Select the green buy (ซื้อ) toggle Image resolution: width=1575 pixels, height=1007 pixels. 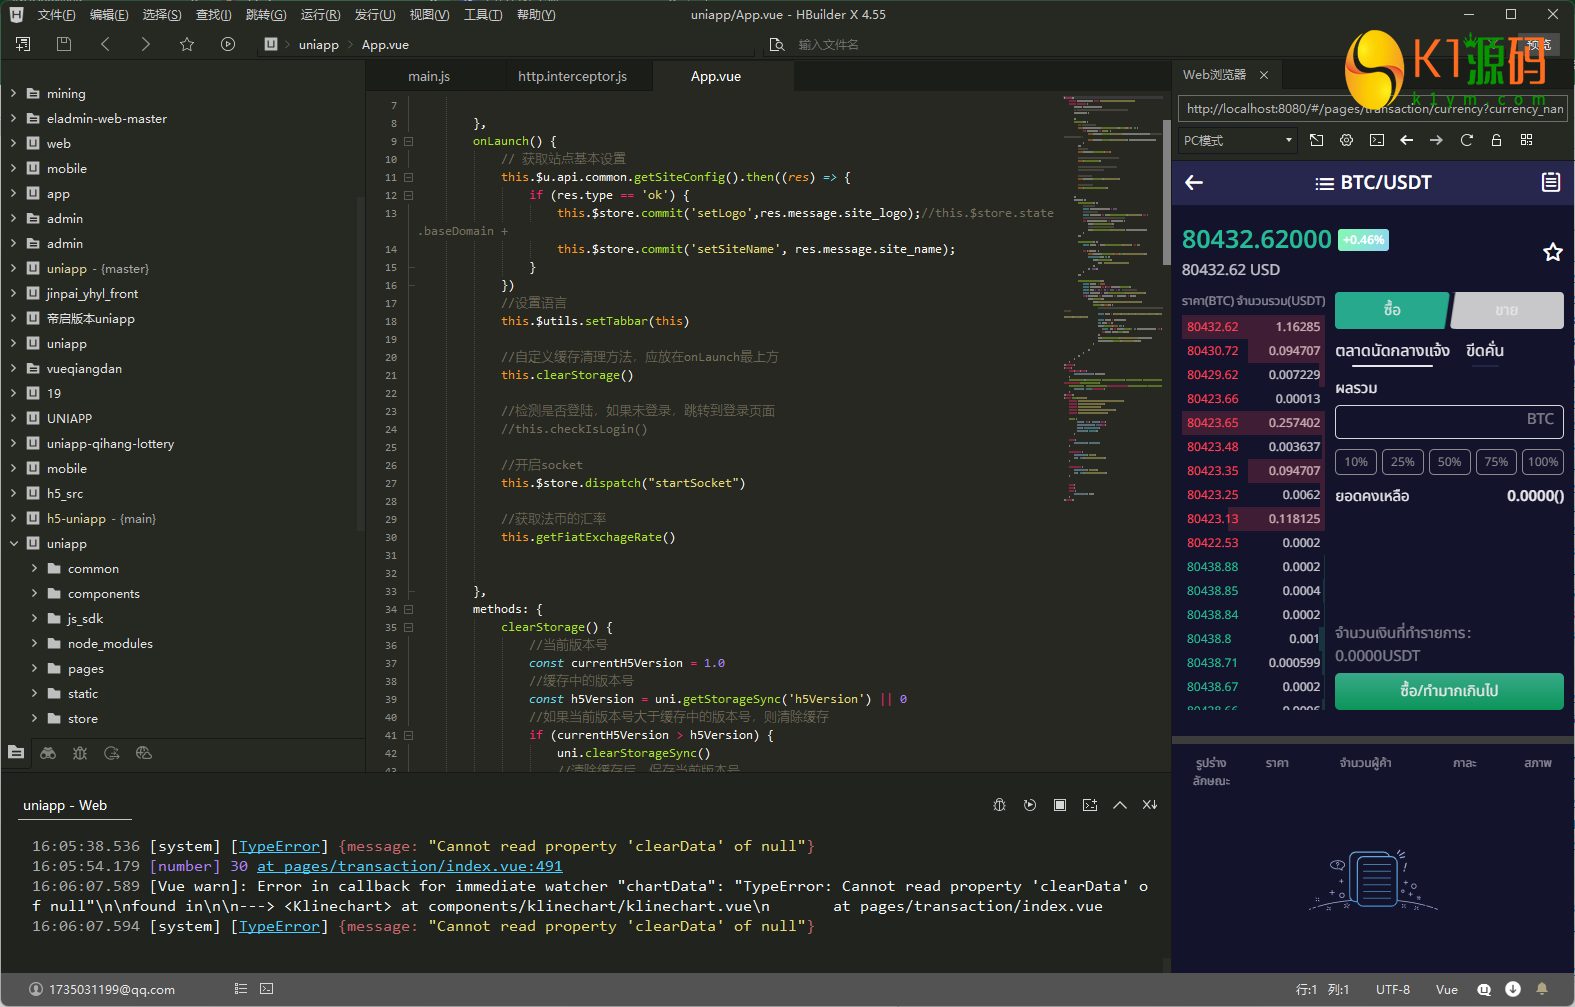pos(1391,310)
